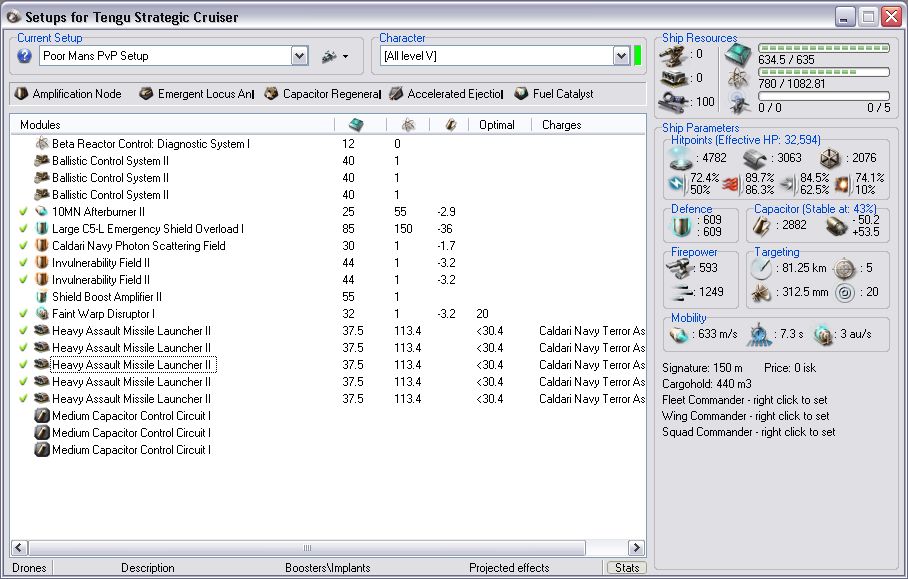
Task: Click the Large C5-L Shield Overload icon
Action: 42,228
